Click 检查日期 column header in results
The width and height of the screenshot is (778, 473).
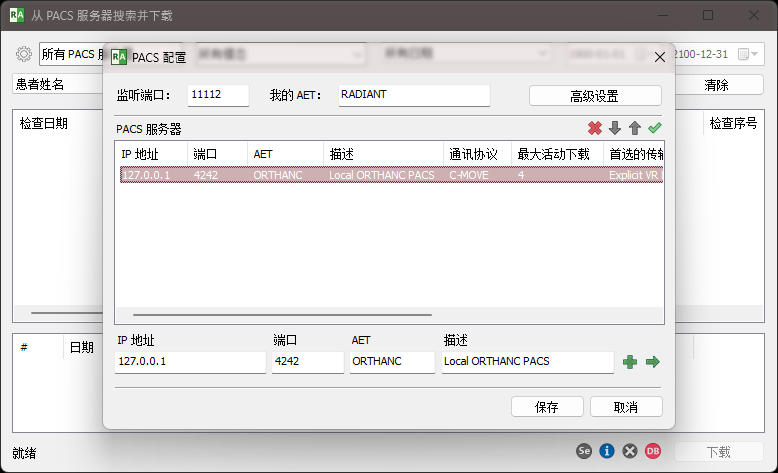44,123
